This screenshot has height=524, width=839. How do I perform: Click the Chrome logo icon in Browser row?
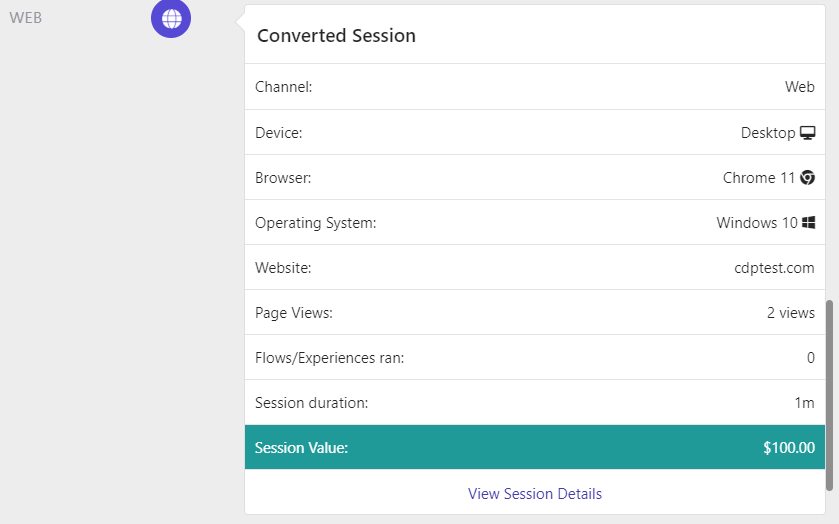807,178
